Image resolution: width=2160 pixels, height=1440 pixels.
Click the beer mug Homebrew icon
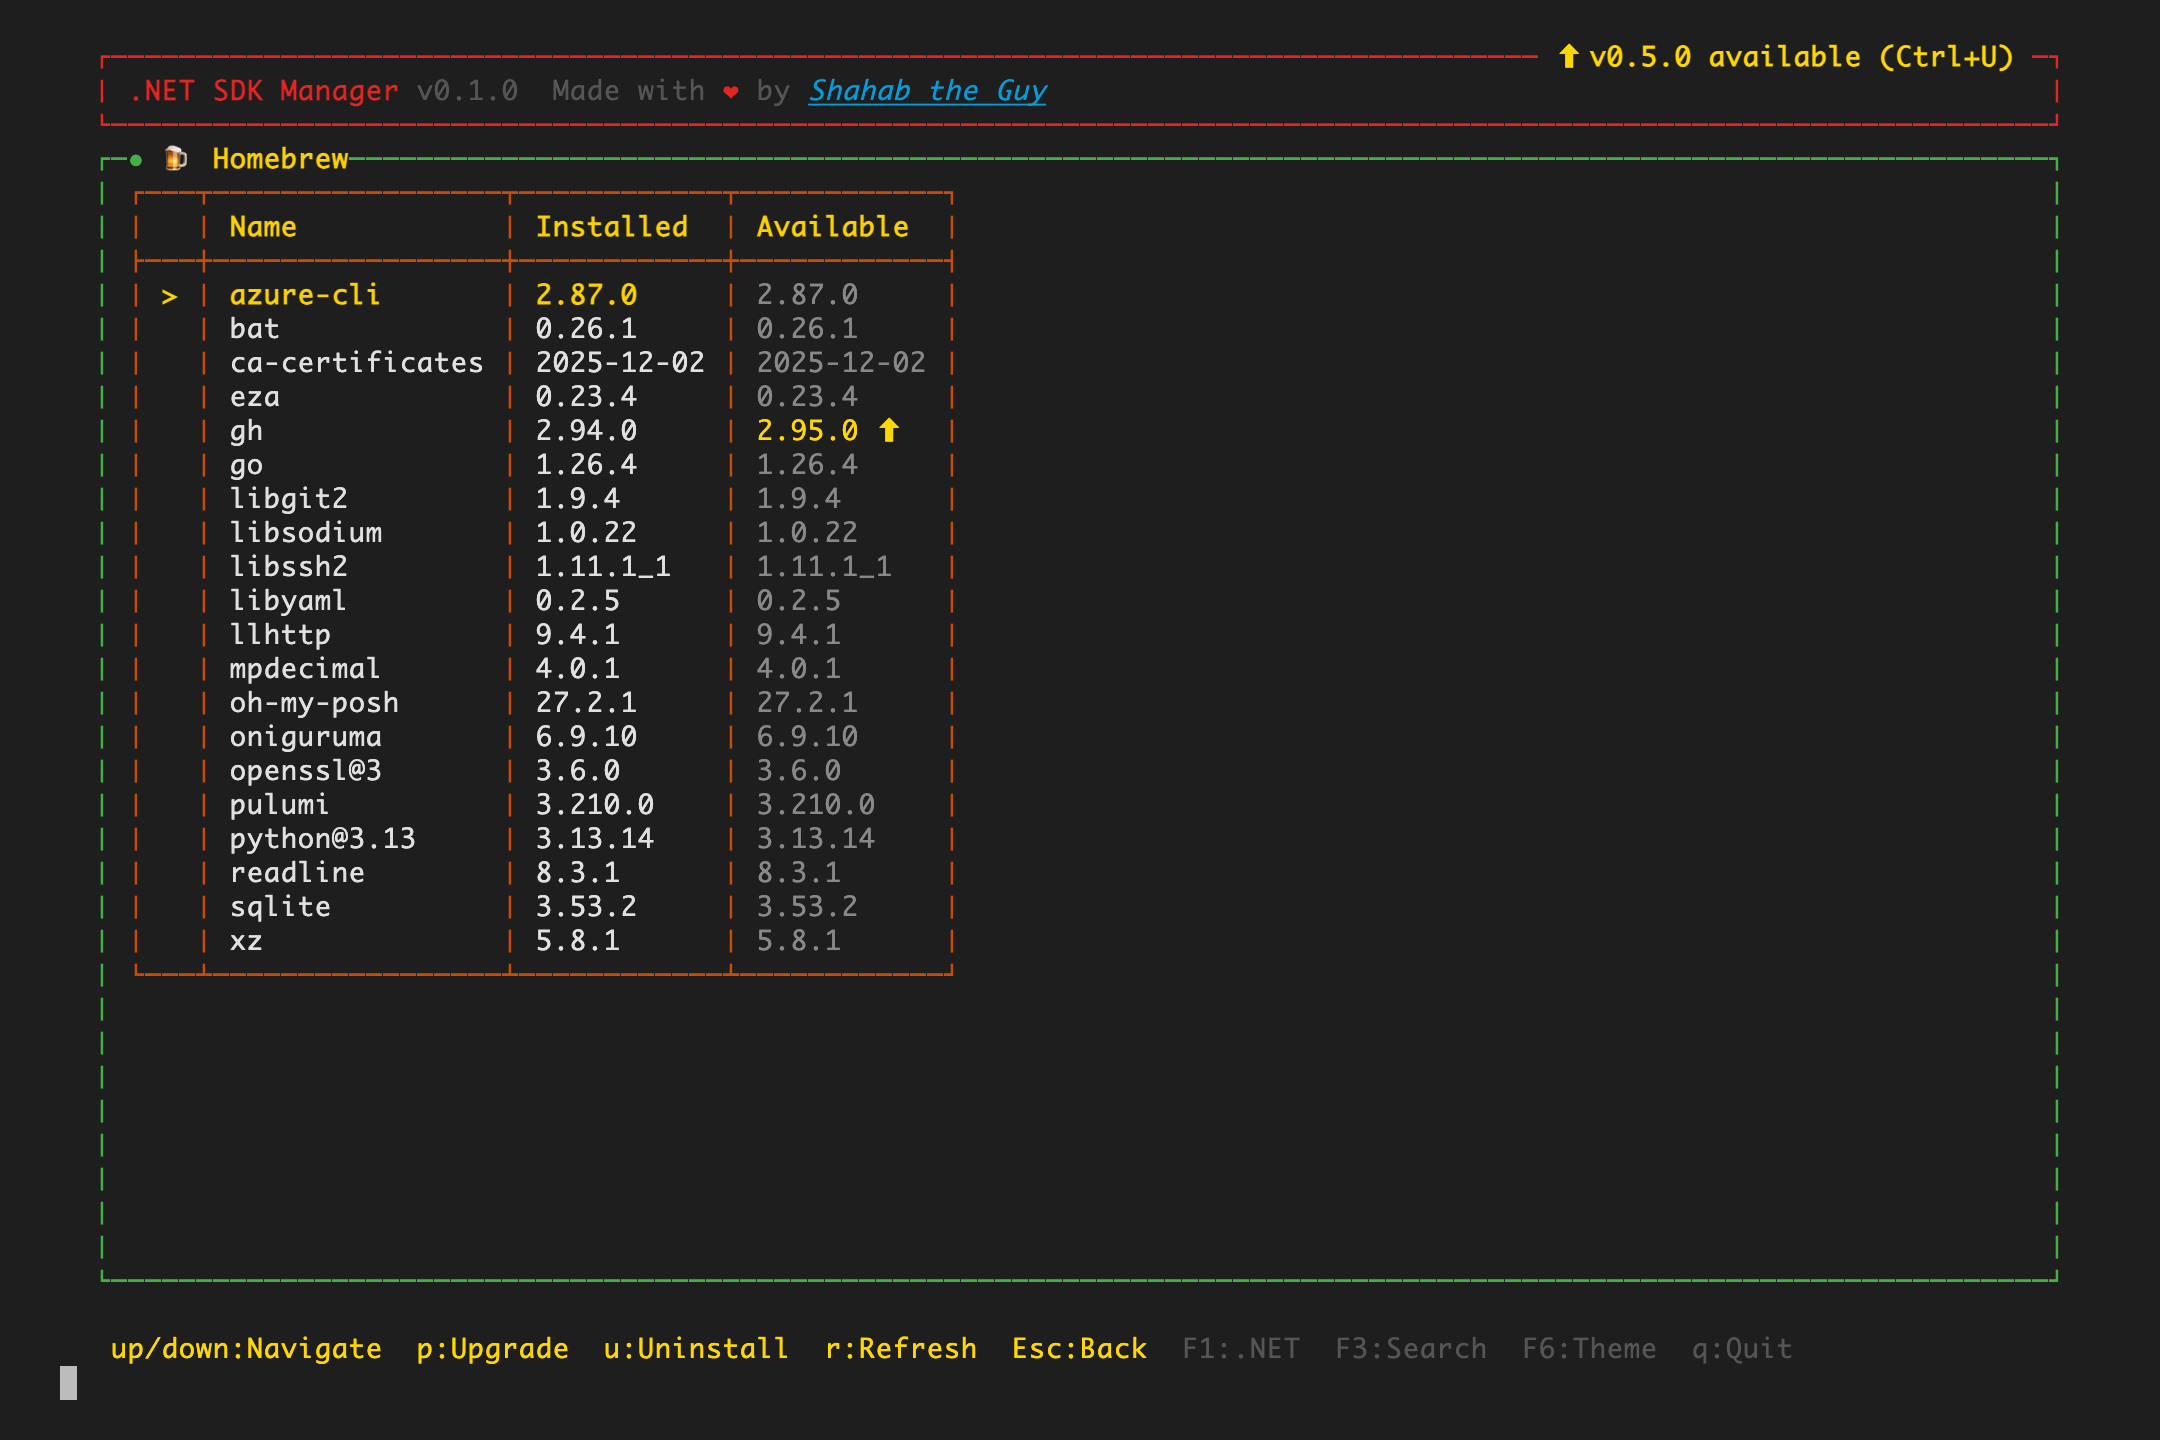(x=176, y=158)
